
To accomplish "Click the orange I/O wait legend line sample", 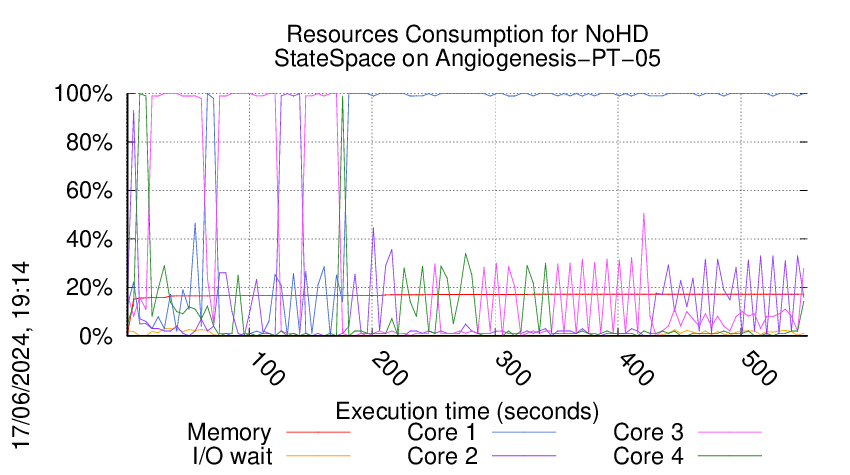I will tap(318, 456).
